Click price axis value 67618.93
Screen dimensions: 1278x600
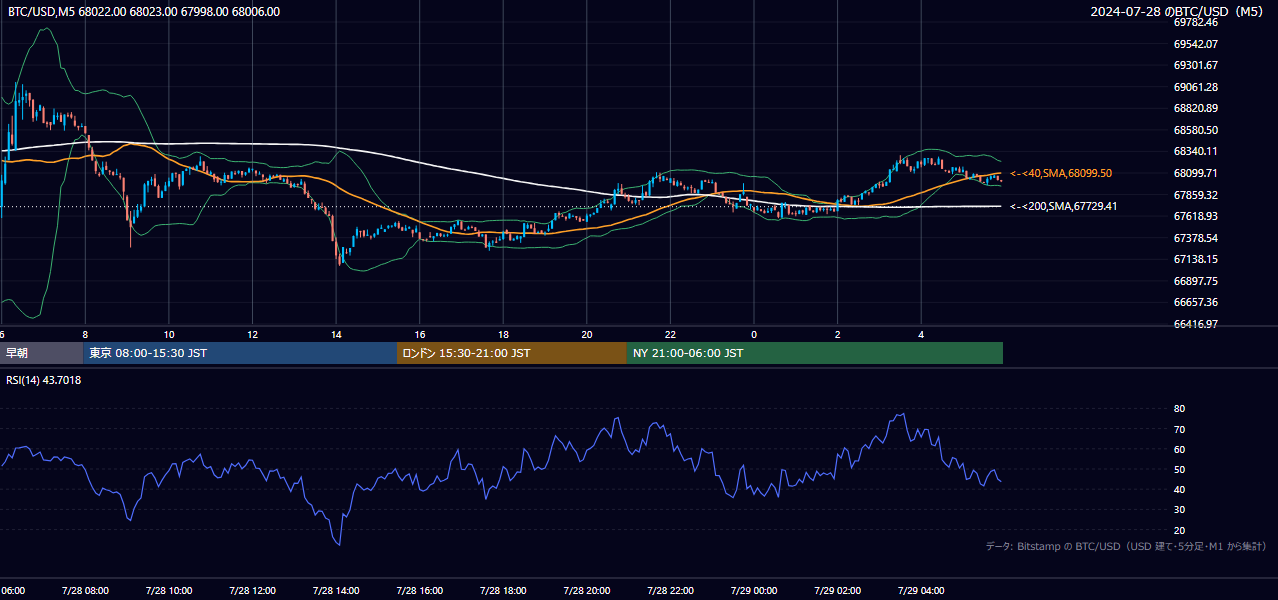[1195, 216]
